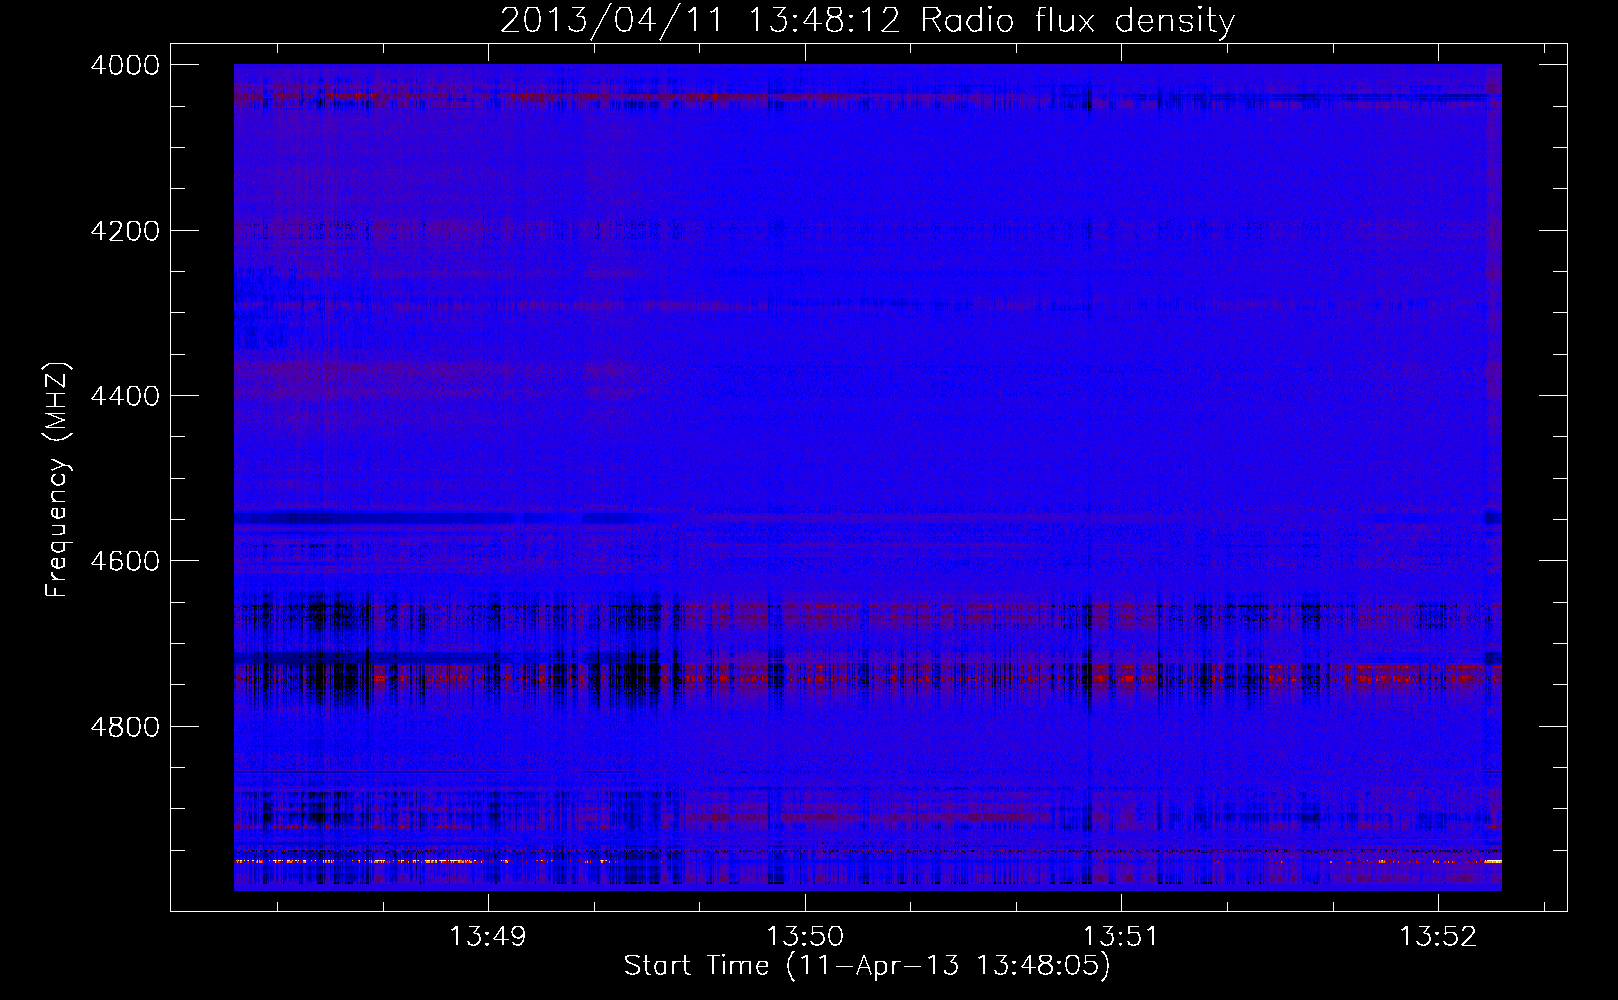1618x1000 pixels.
Task: Click the plot title '2013/04/11 13:48:12 Radio flux density'
Action: [867, 21]
